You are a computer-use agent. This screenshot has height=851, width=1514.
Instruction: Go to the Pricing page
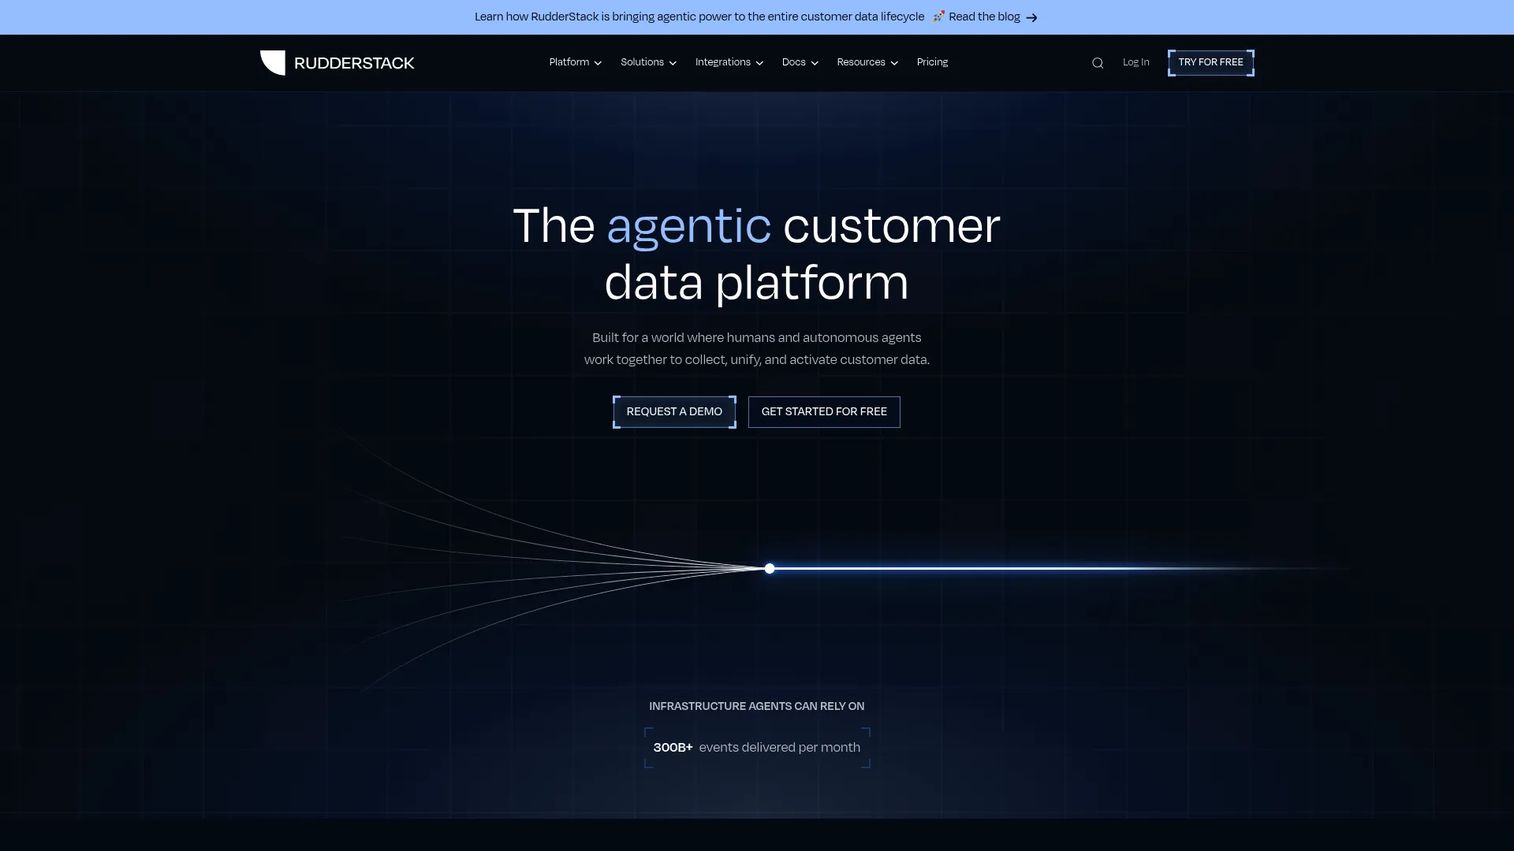coord(932,62)
